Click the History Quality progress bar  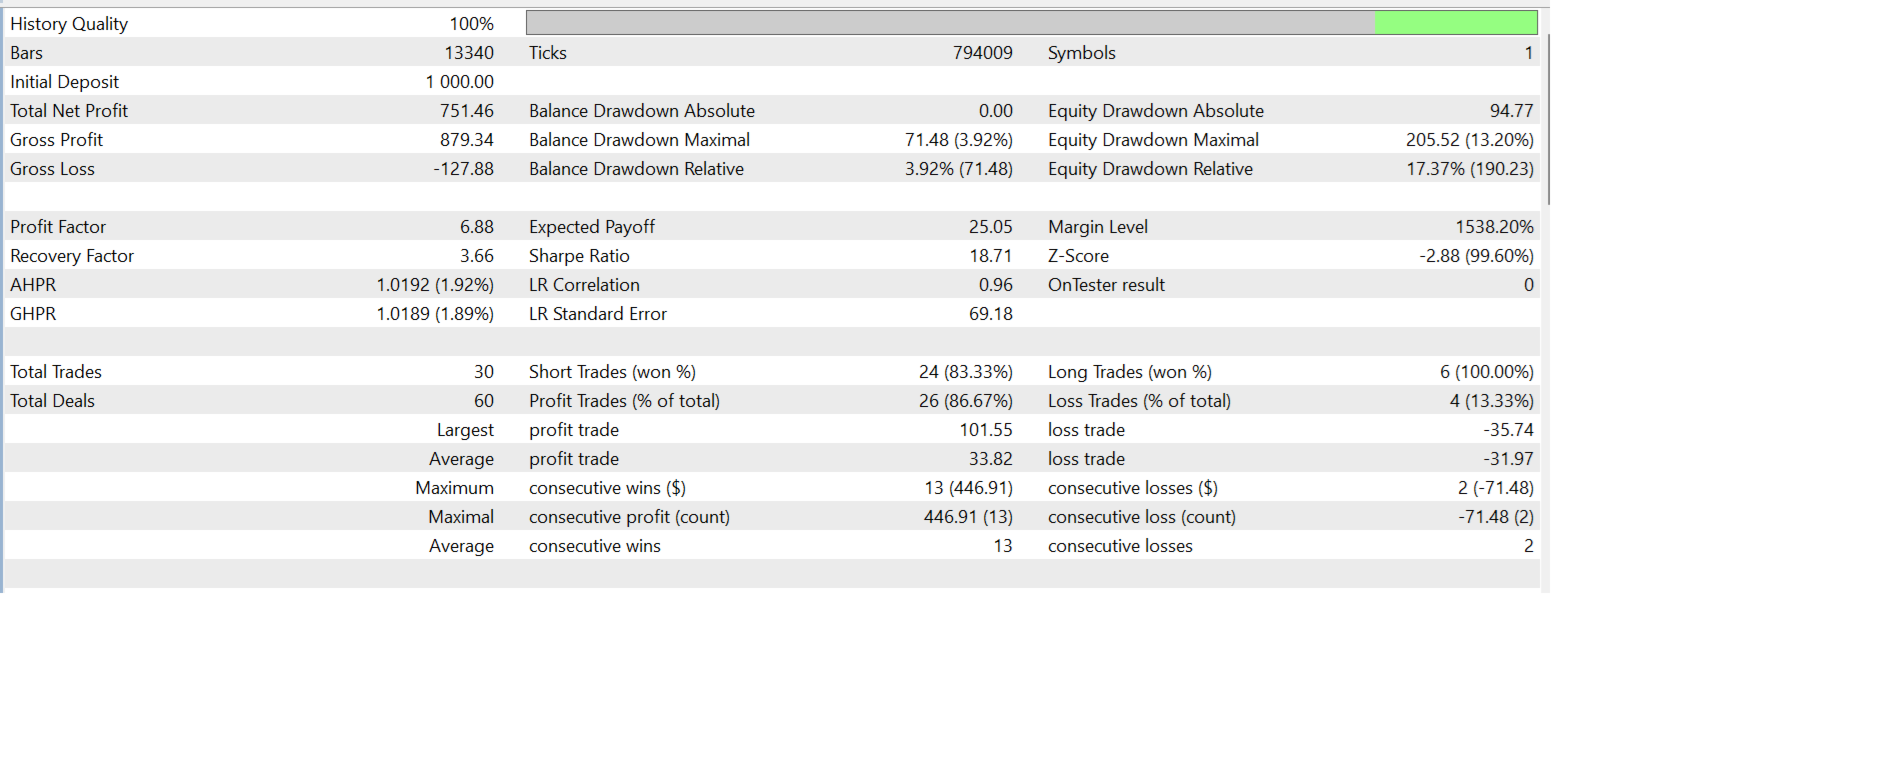1031,23
